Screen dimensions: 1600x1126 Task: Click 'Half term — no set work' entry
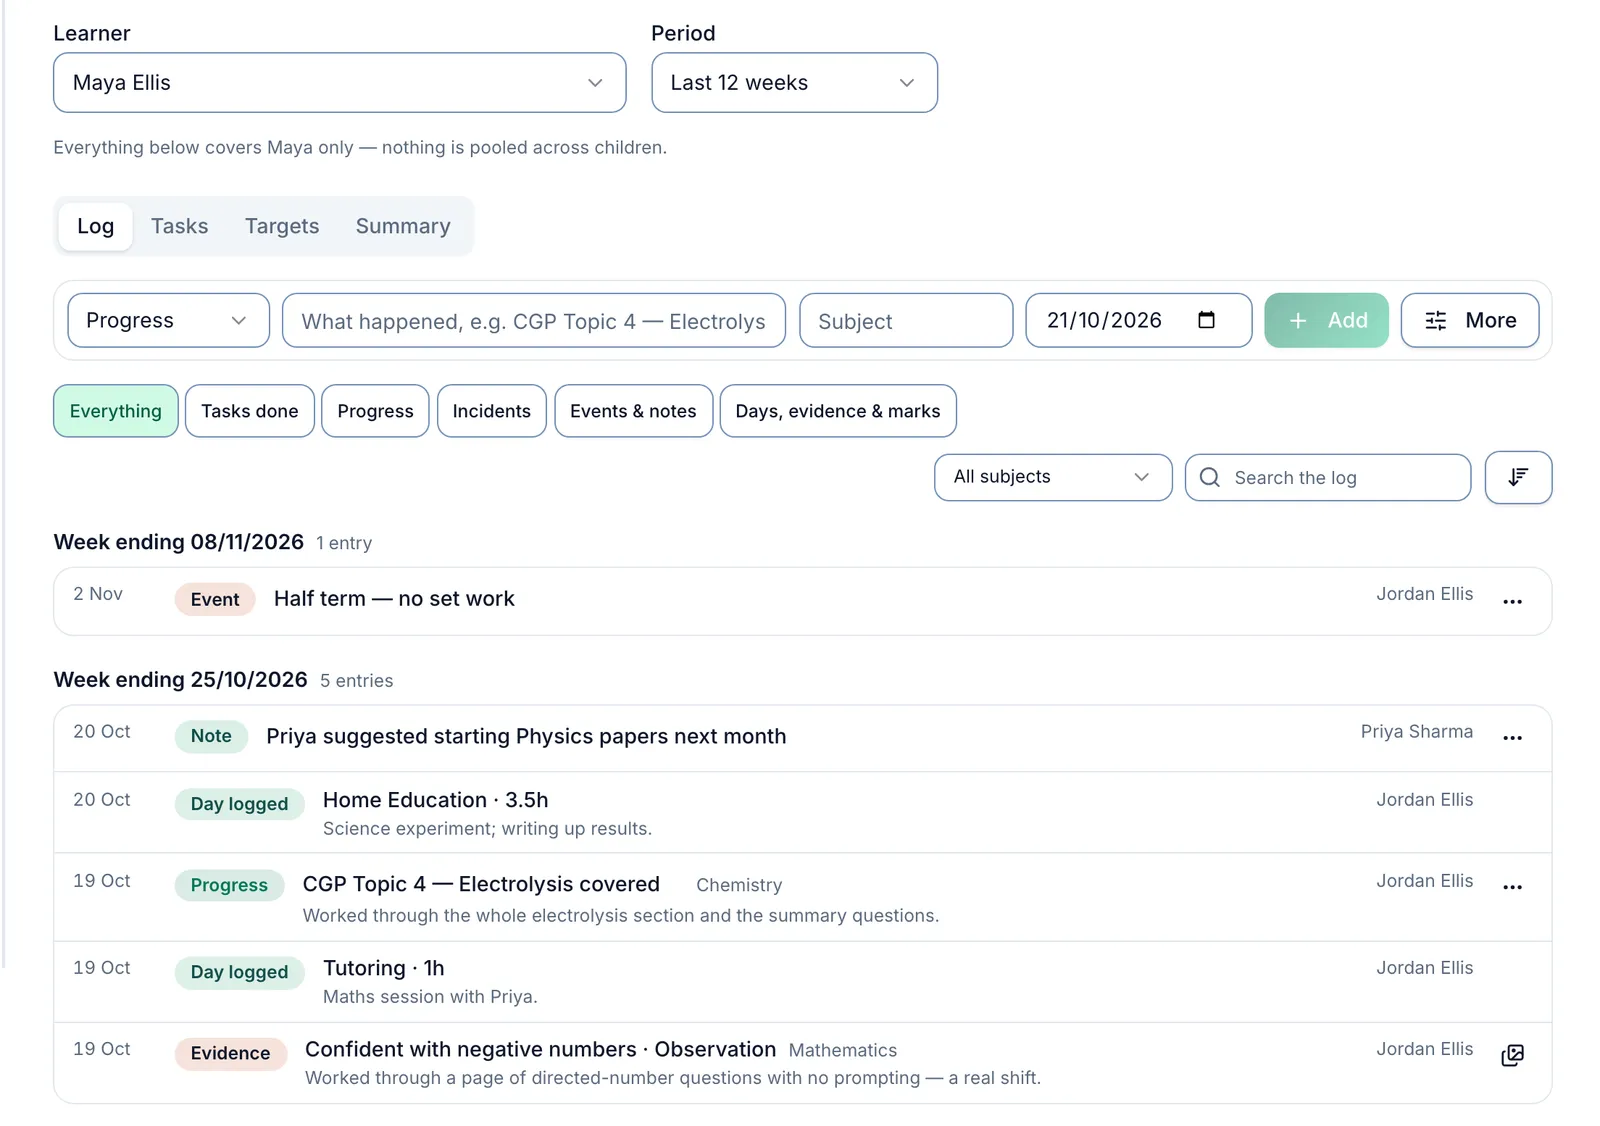pyautogui.click(x=394, y=598)
